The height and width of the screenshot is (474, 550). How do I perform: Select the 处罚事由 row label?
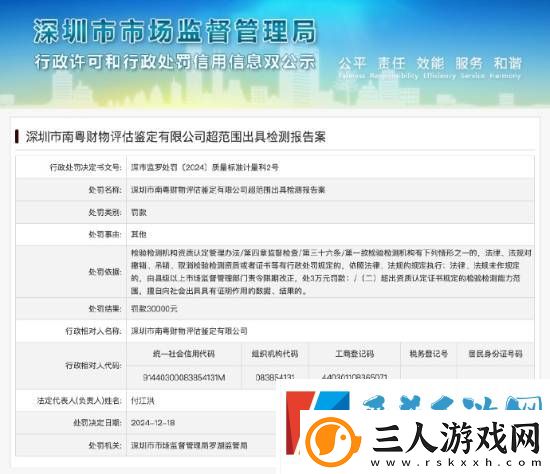point(105,234)
